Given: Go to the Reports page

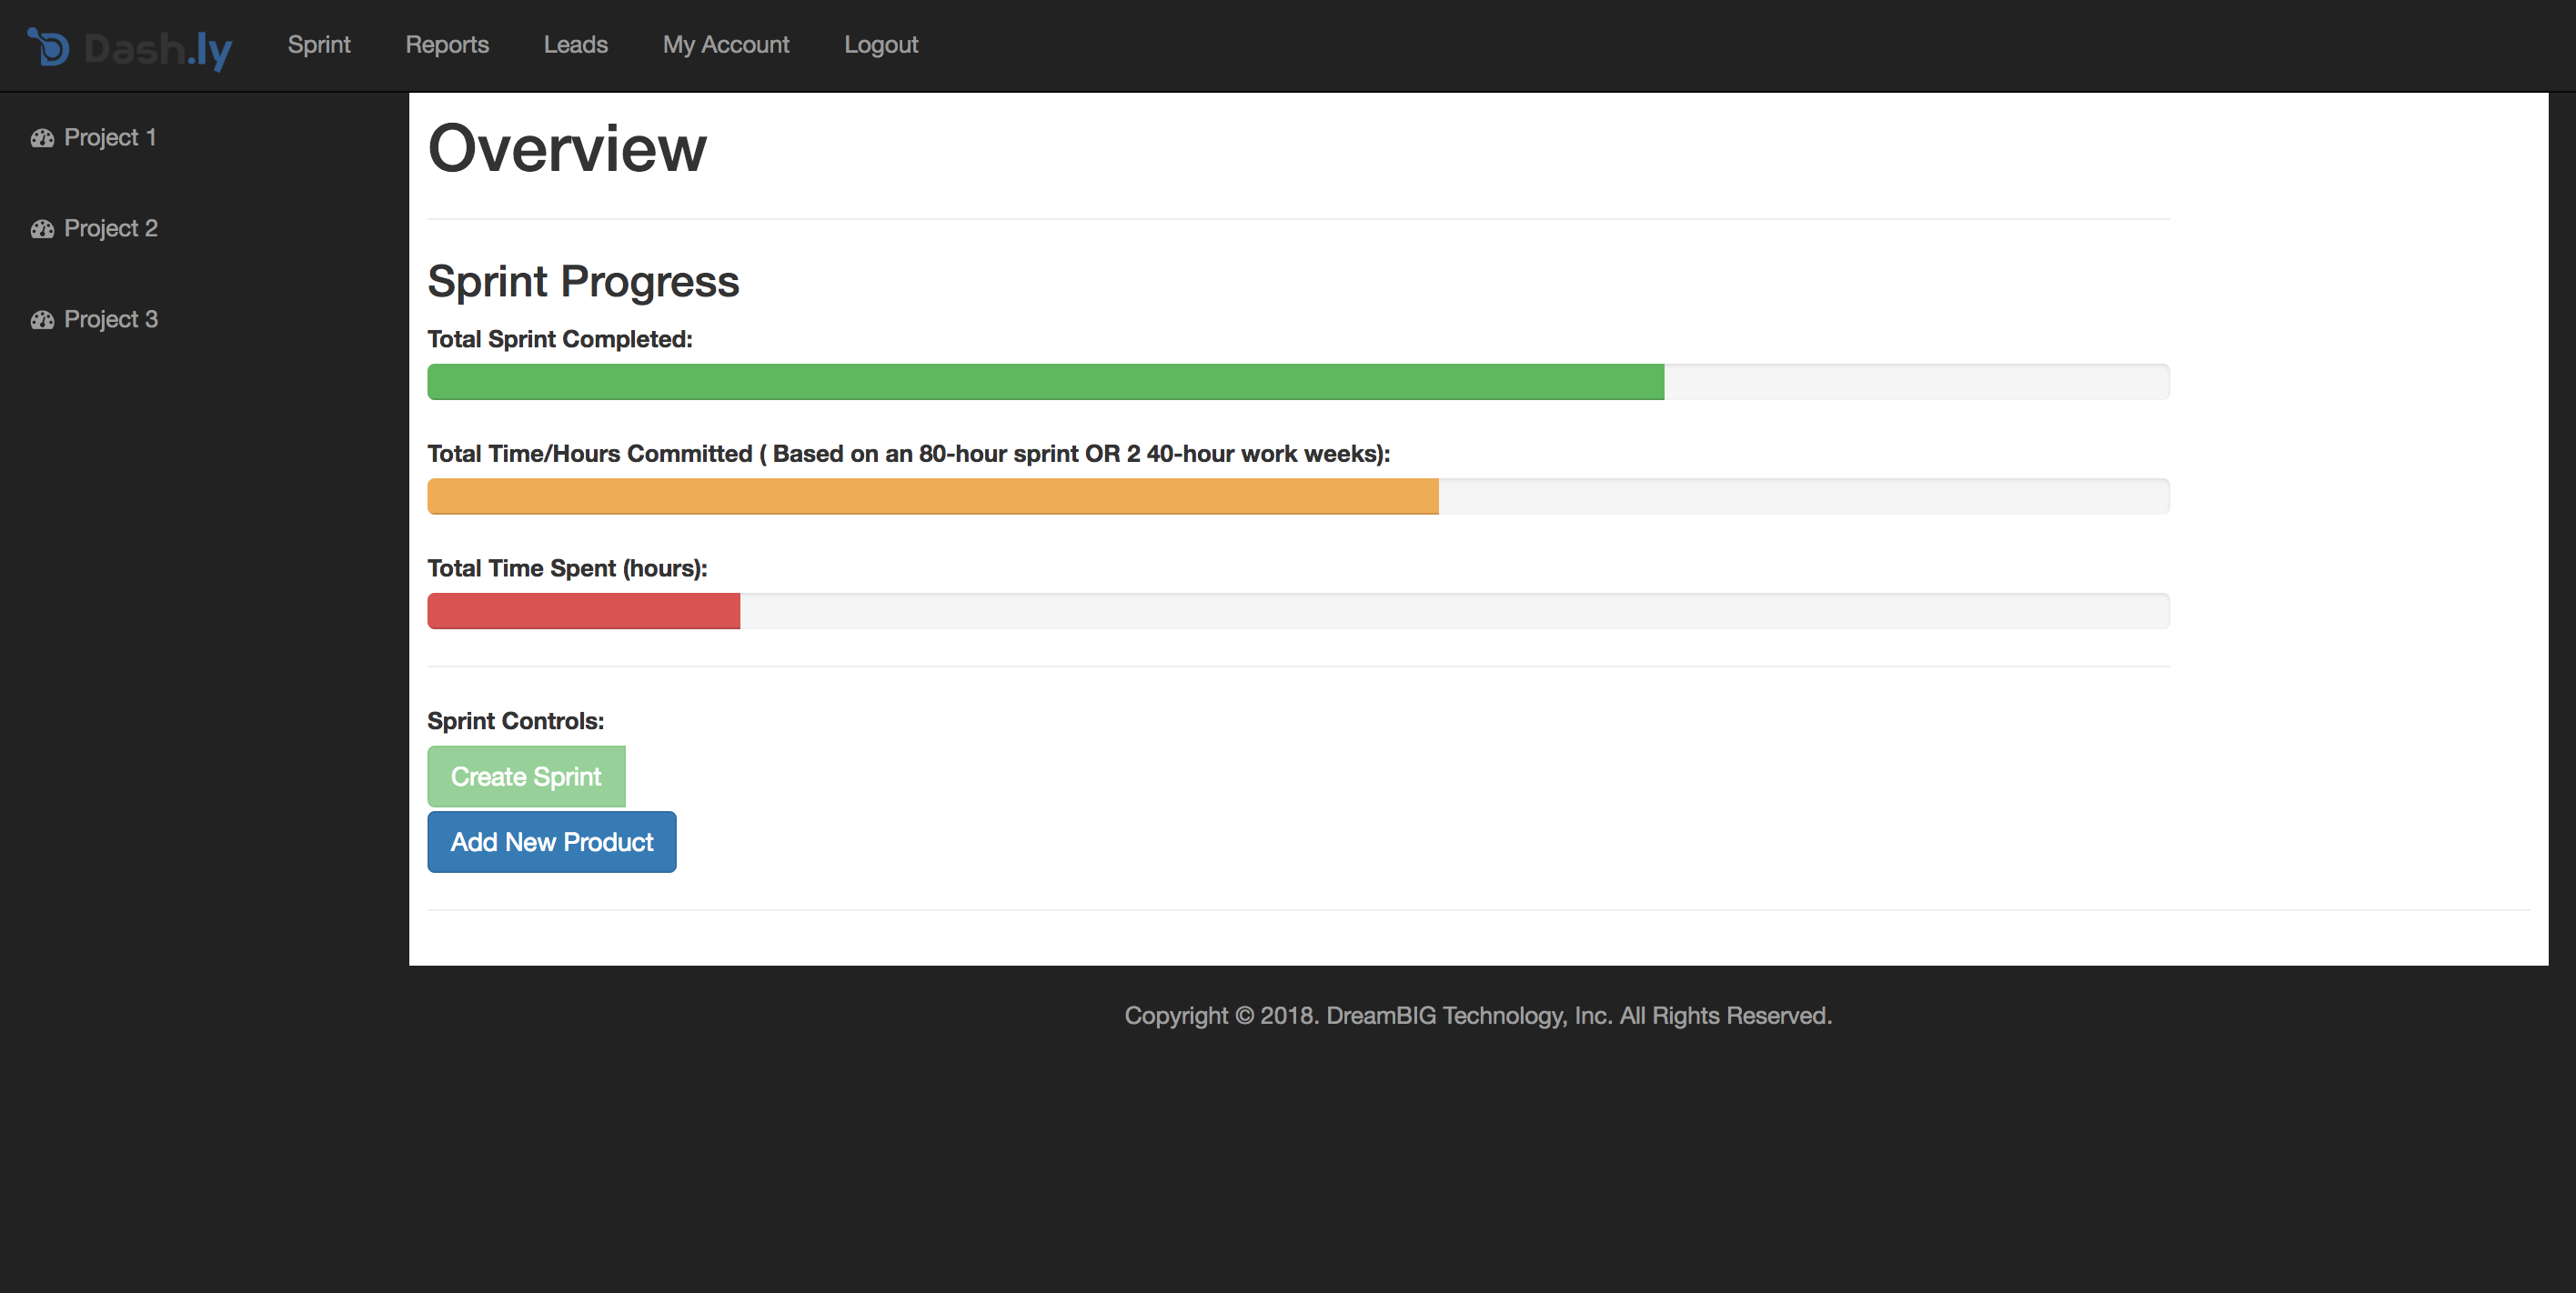Looking at the screenshot, I should point(447,45).
